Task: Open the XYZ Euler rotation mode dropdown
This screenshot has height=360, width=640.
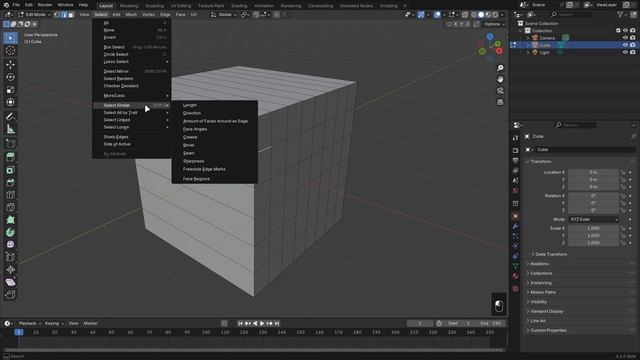Action: [593, 220]
